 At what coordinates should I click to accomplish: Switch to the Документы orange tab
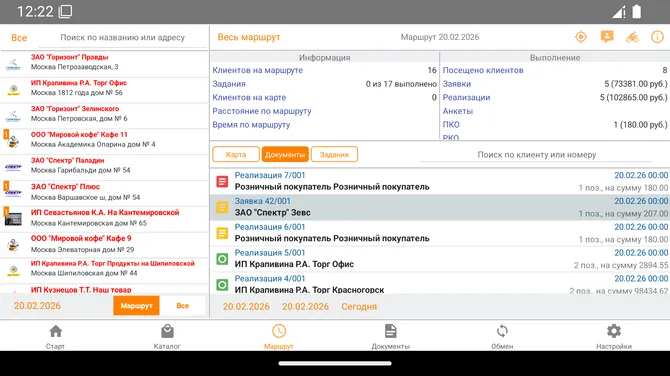(x=285, y=154)
